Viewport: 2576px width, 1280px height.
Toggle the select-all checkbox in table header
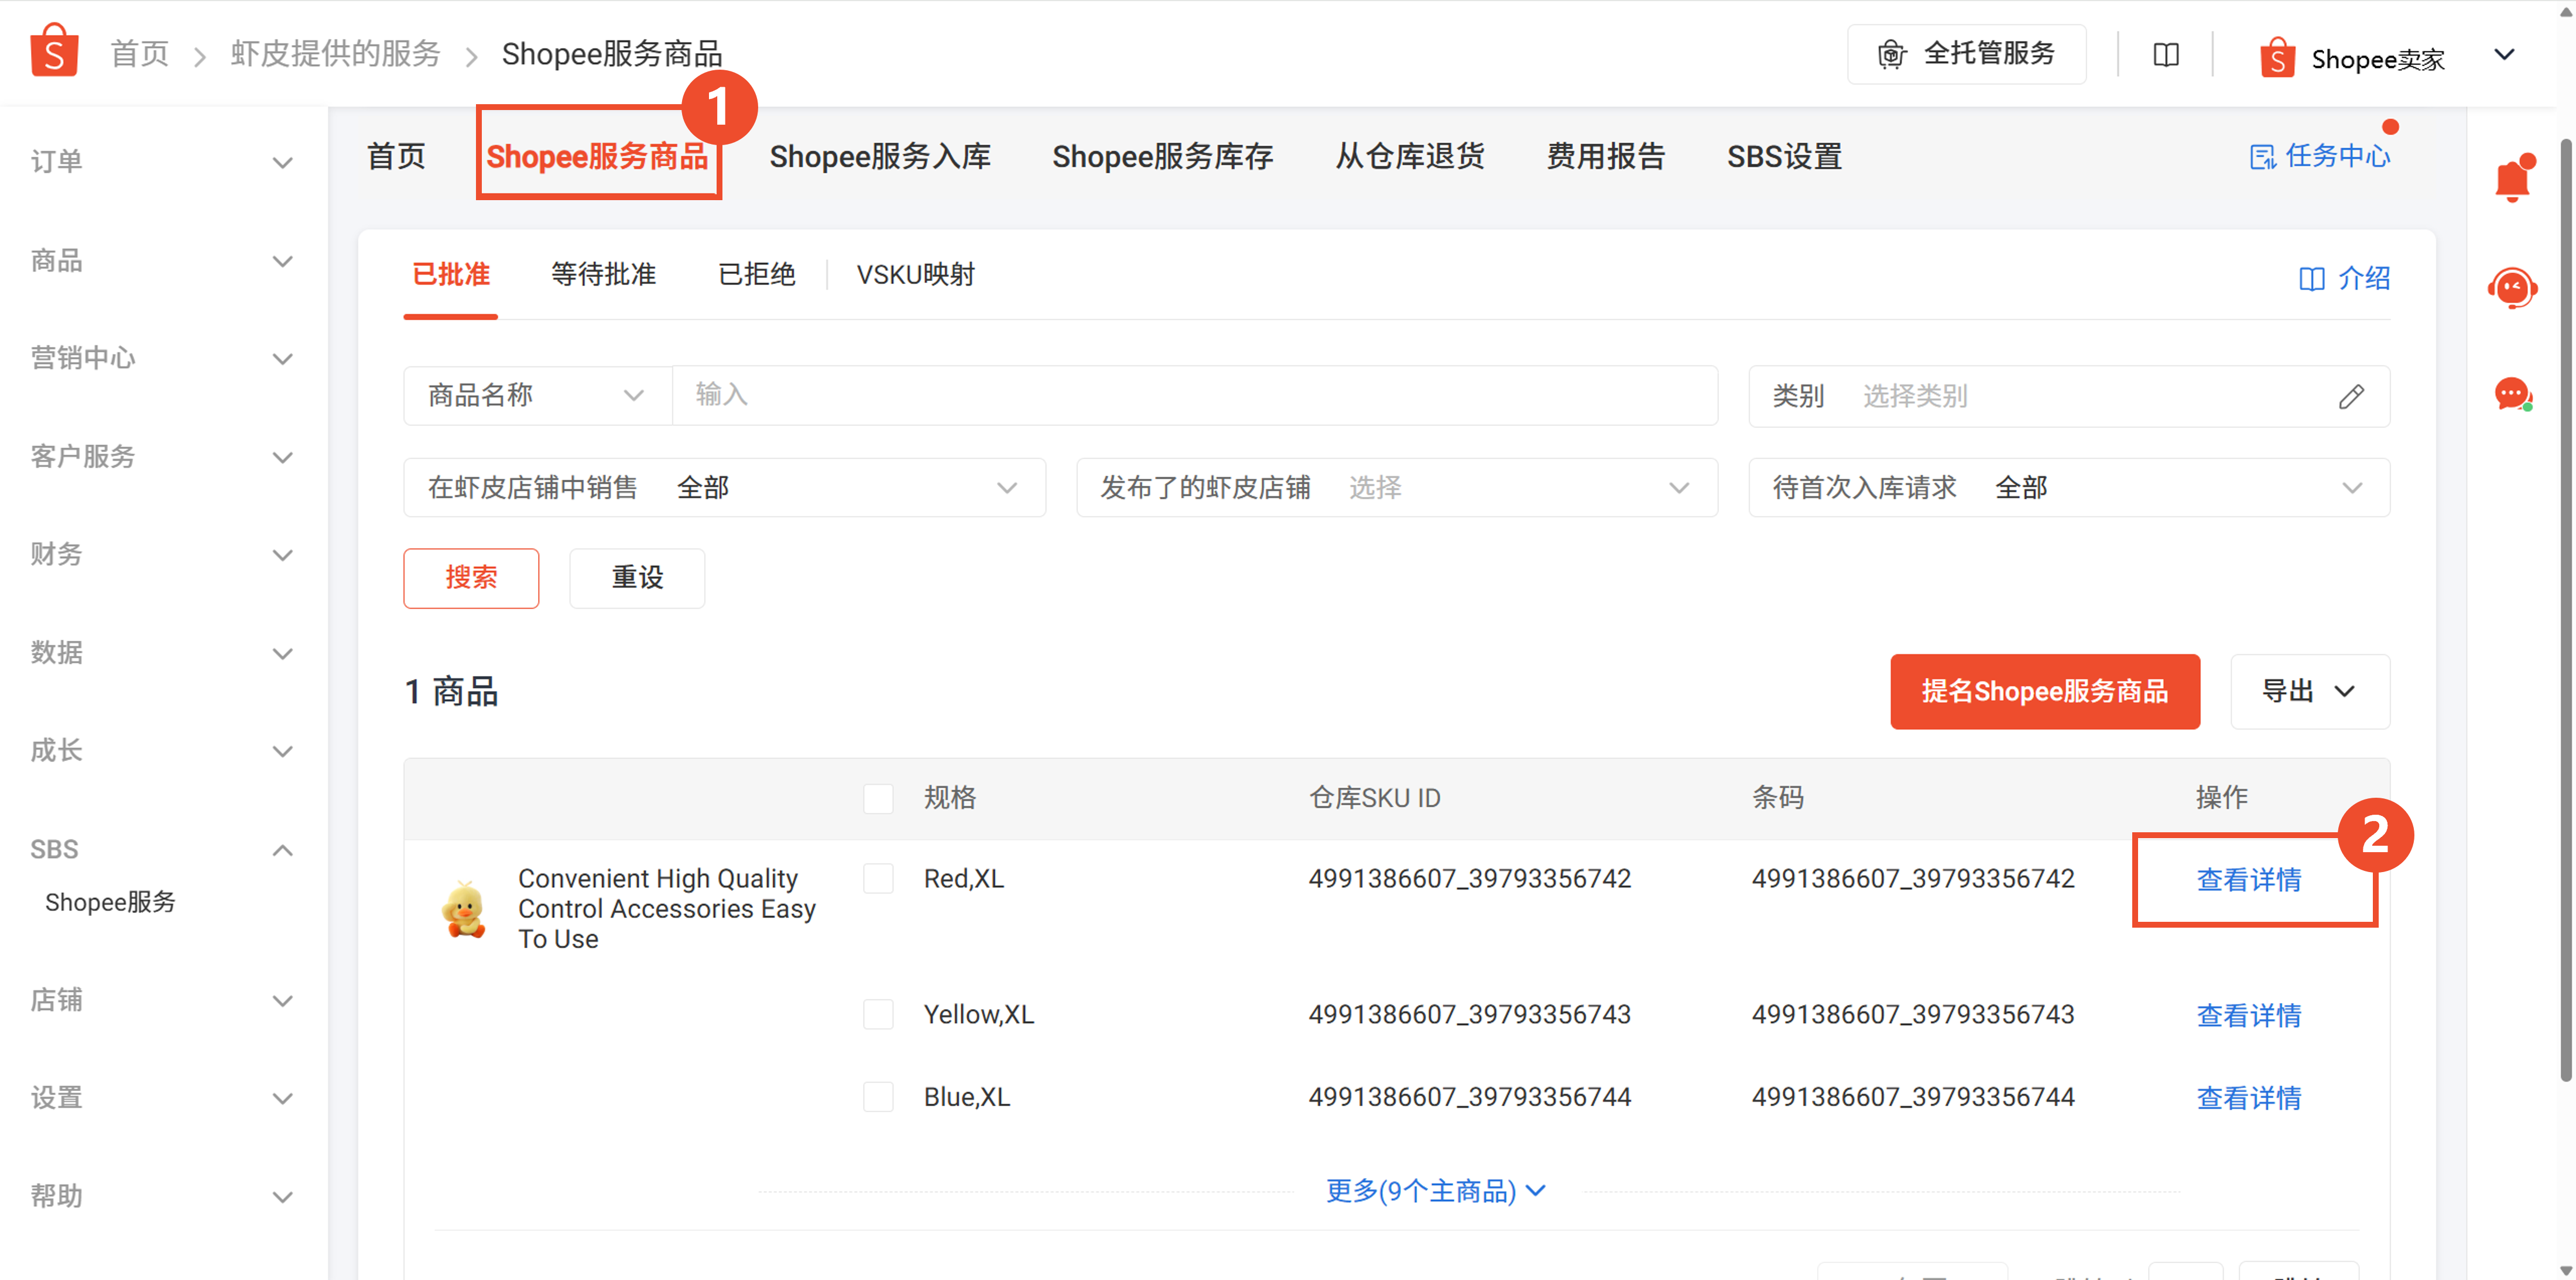point(877,798)
